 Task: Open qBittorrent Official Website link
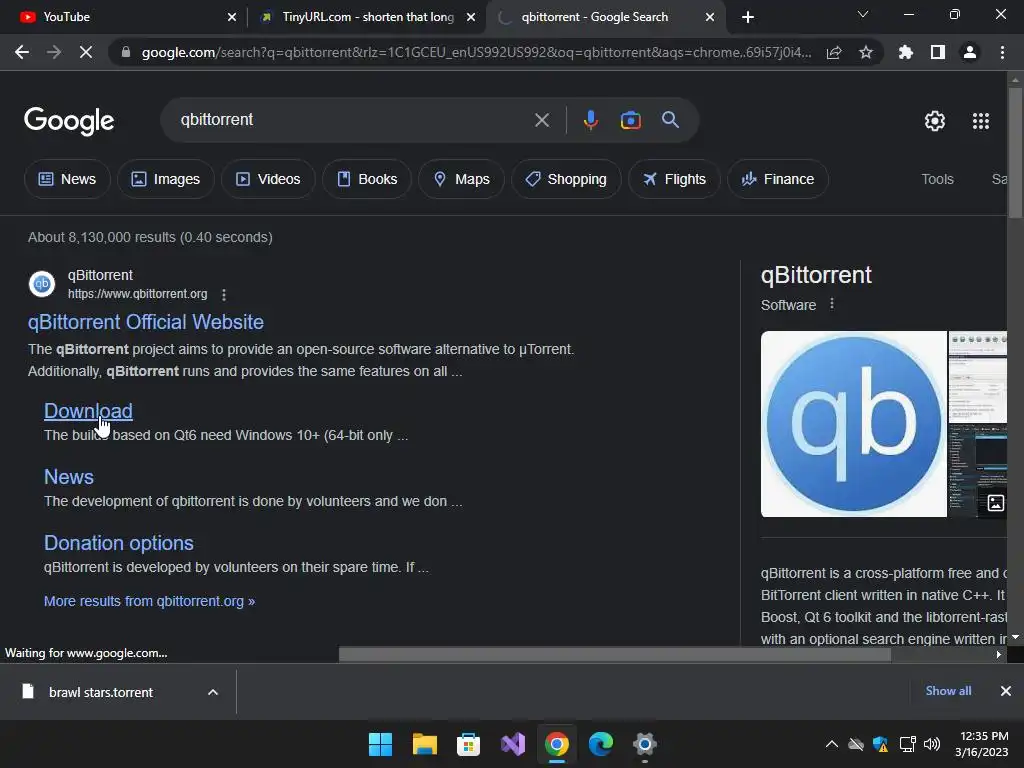pos(146,322)
